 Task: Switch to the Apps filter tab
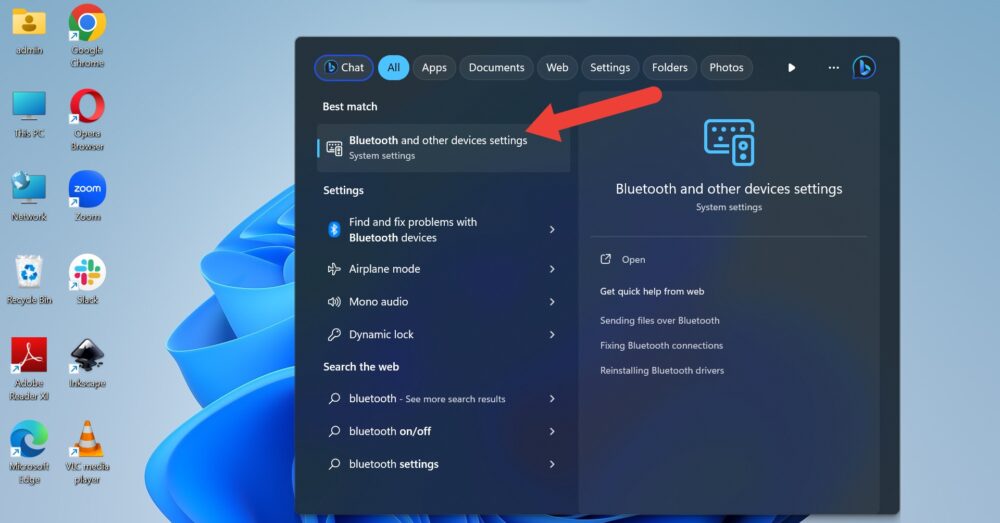(434, 68)
